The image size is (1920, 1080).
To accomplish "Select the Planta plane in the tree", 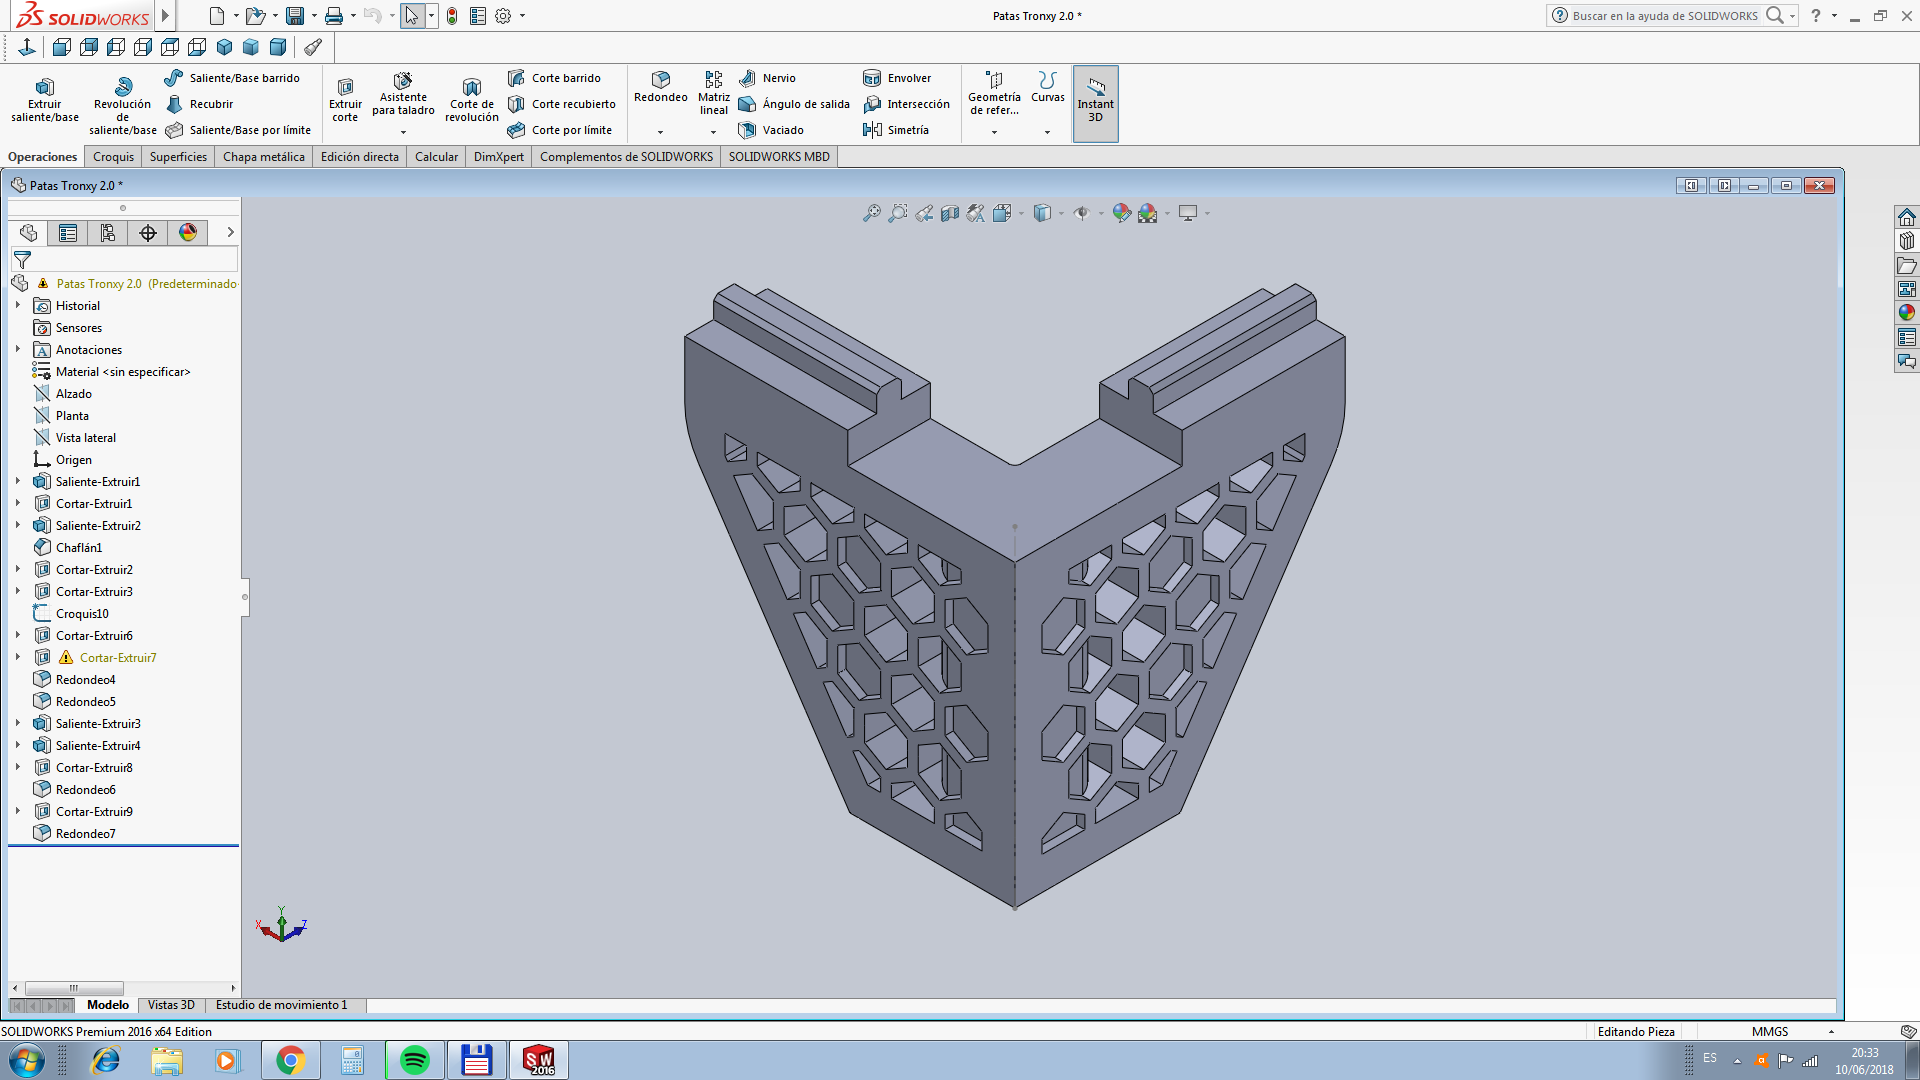I will [61, 416].
